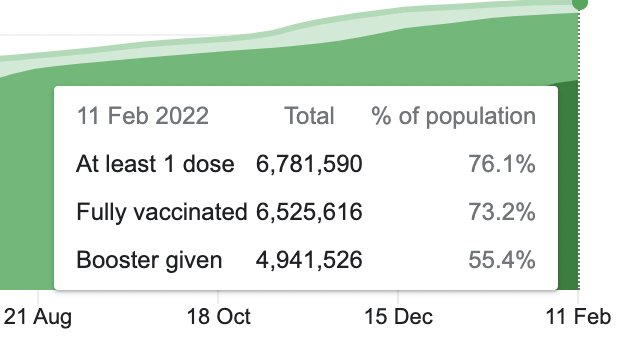Click the Total column header in tooltip
This screenshot has width=640, height=364.
coord(309,116)
